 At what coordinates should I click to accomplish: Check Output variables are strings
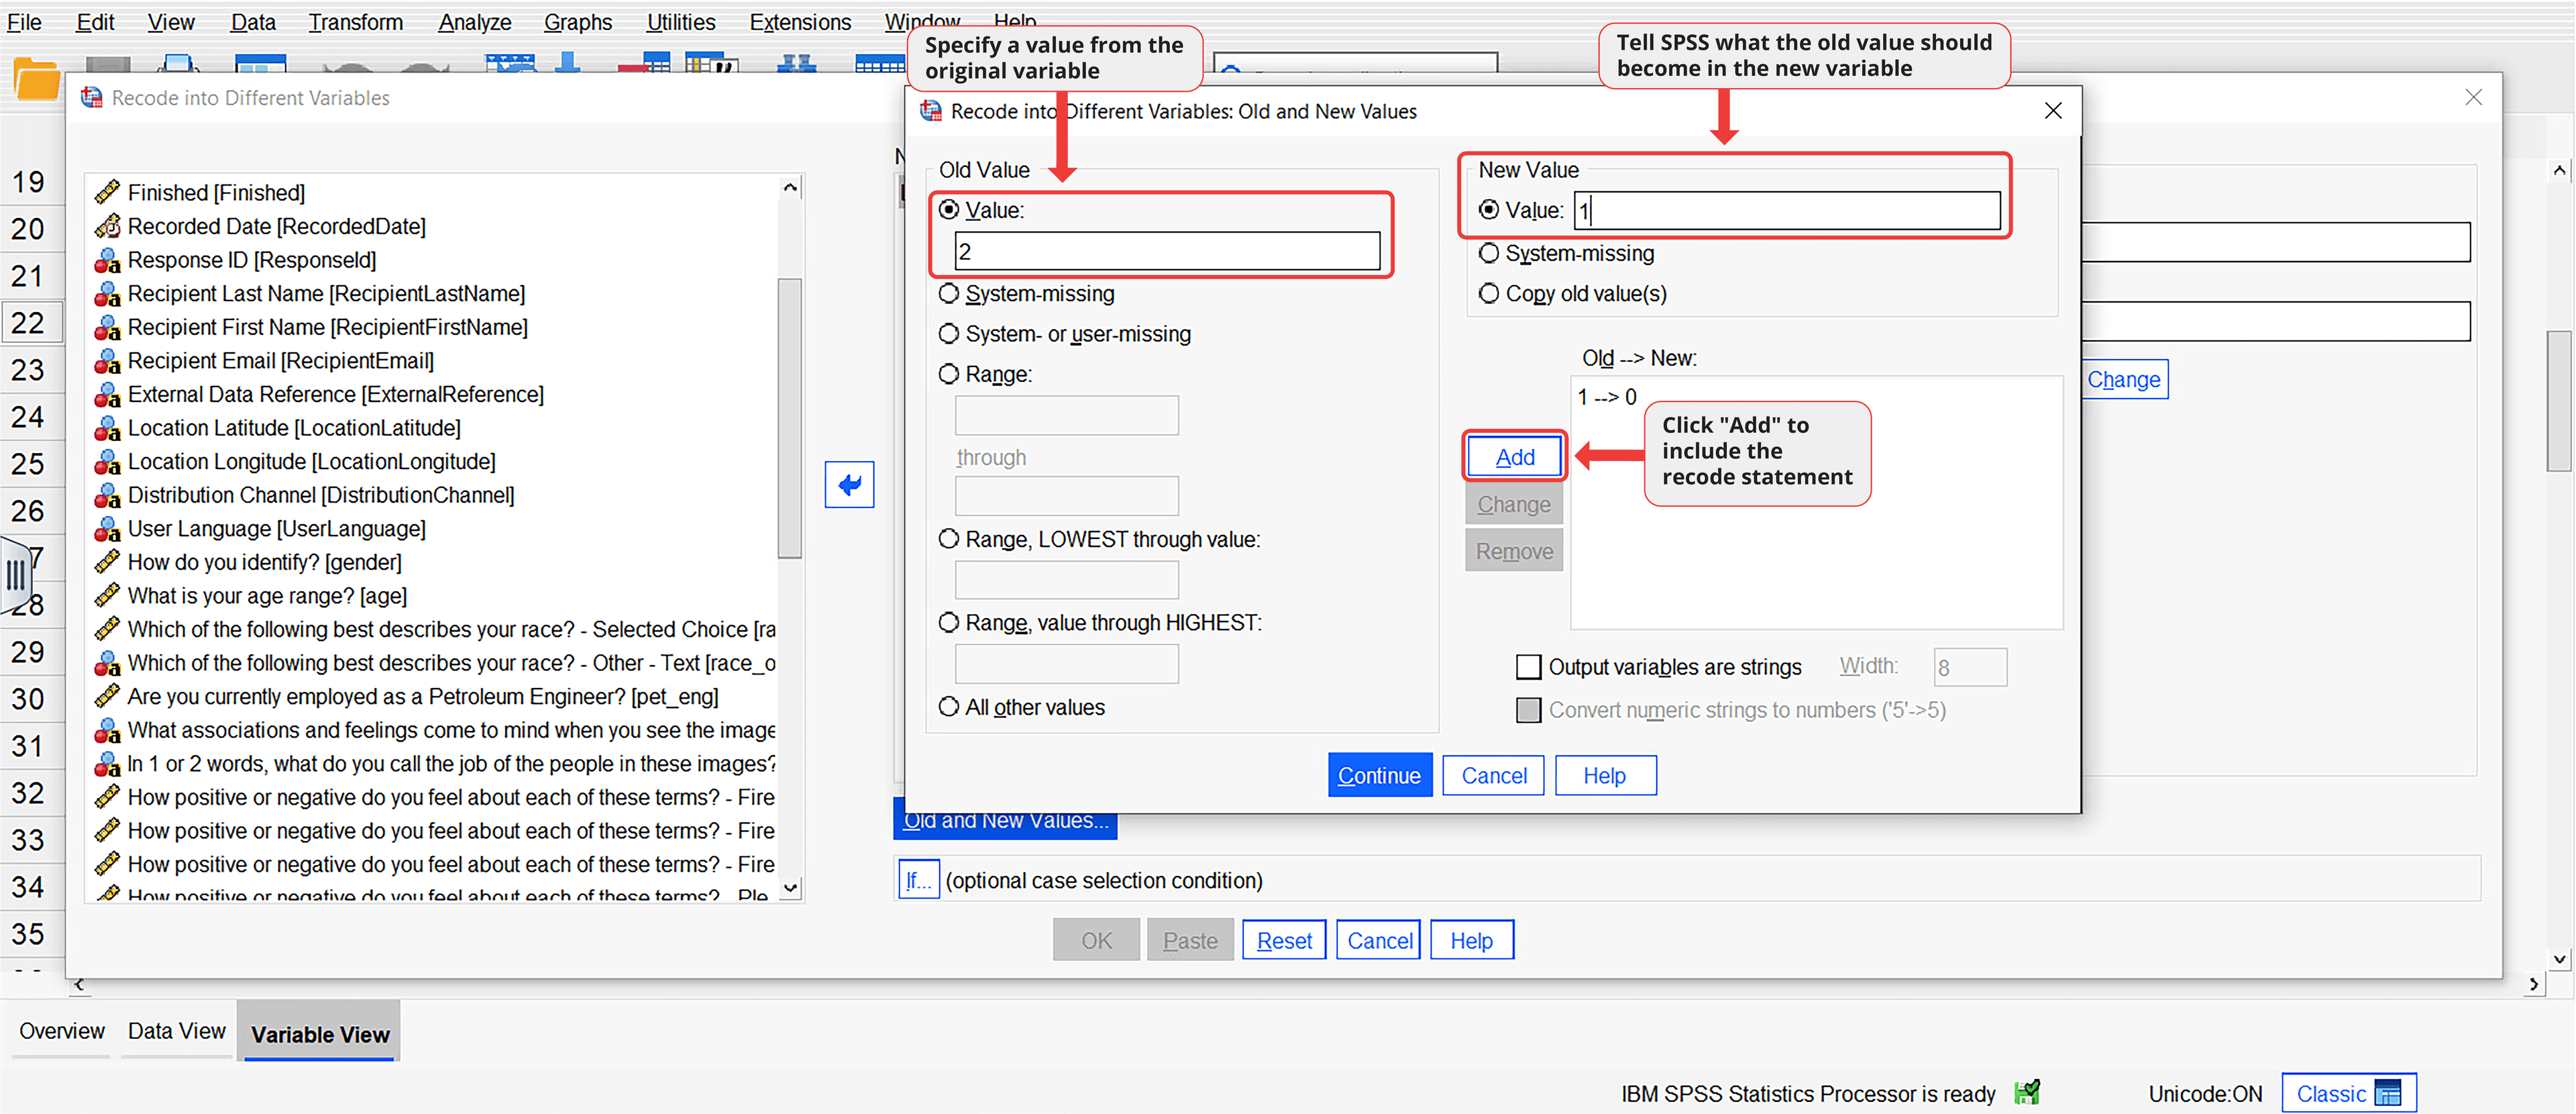(x=1528, y=667)
